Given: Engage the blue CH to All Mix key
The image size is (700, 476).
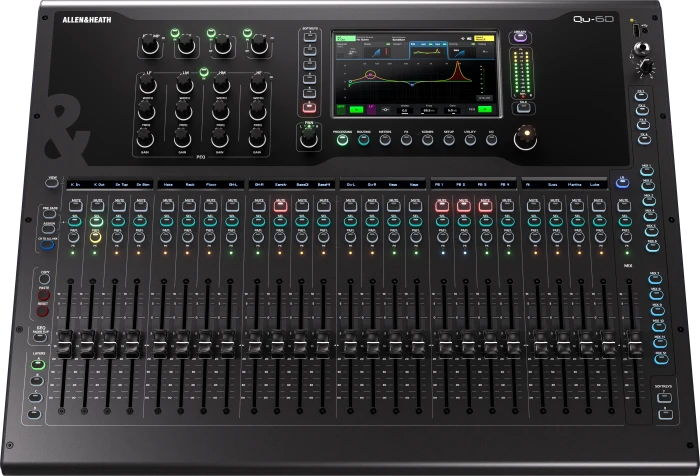Looking at the screenshot, I should pos(47,244).
